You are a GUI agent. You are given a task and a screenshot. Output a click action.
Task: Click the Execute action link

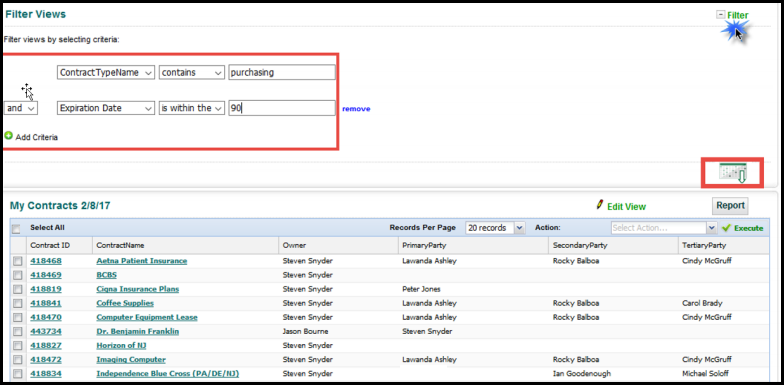(x=748, y=228)
